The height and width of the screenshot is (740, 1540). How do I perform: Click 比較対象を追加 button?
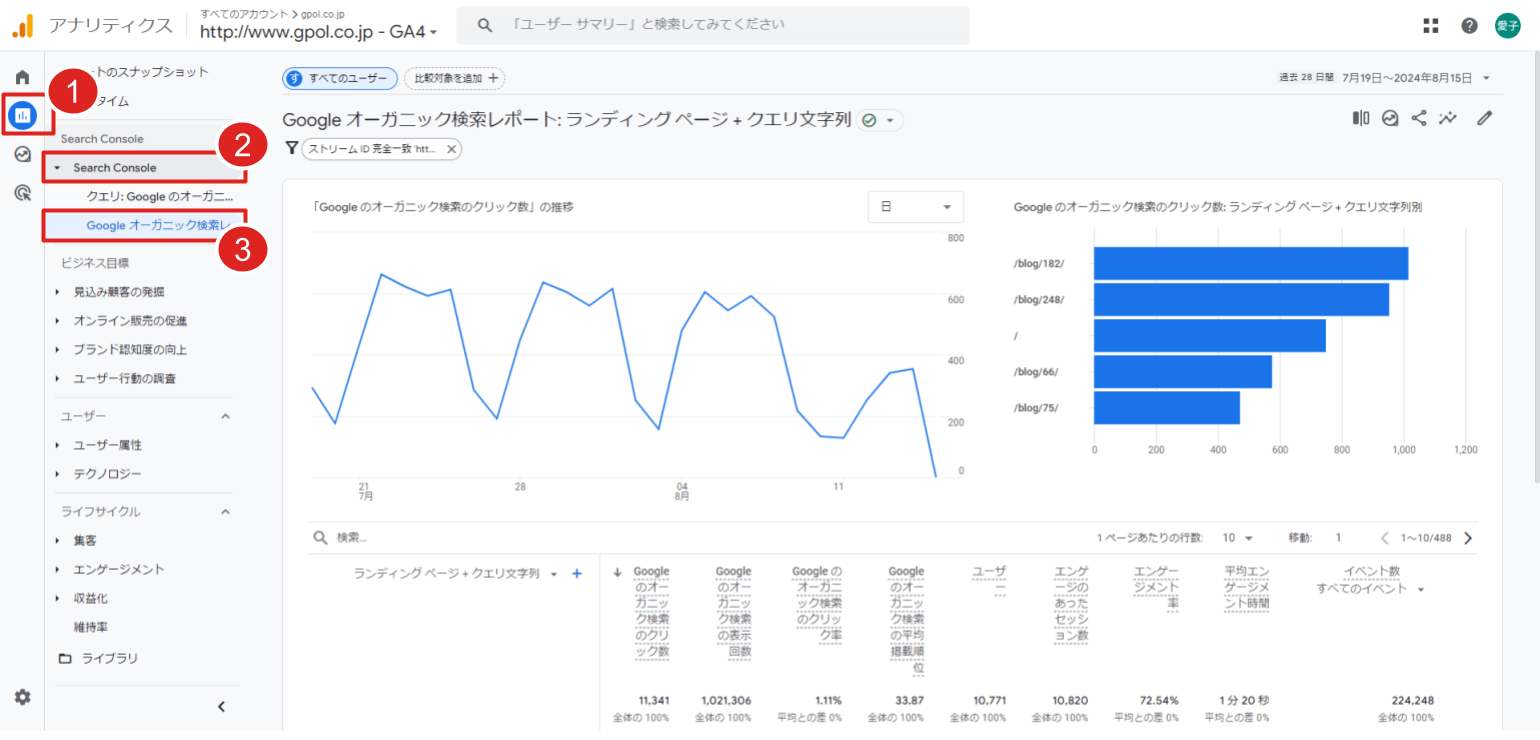[454, 78]
